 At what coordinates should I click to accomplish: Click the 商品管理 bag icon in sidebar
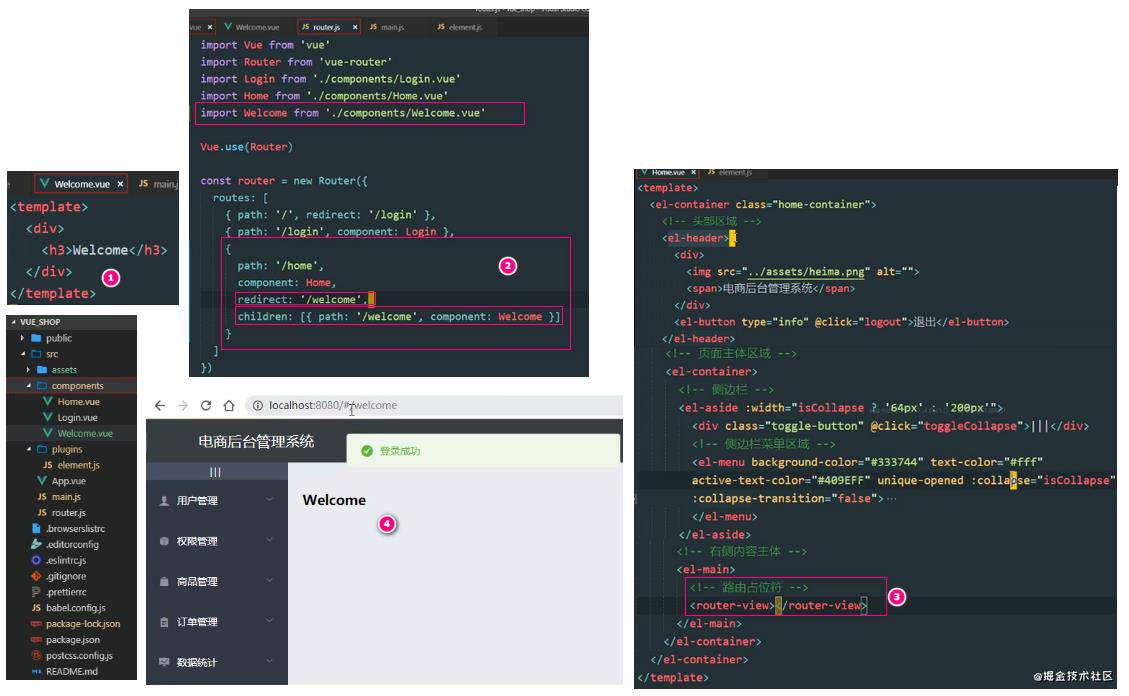tap(164, 581)
